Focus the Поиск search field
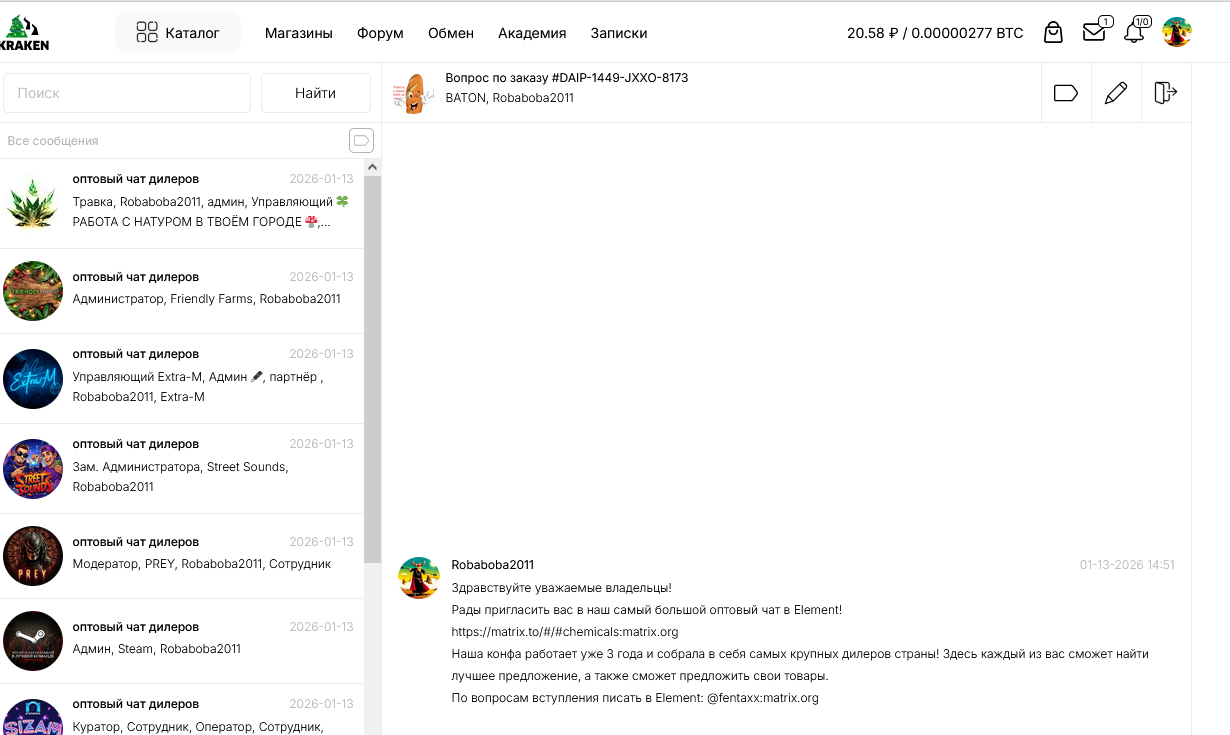Screen dimensions: 1230x735 127,93
